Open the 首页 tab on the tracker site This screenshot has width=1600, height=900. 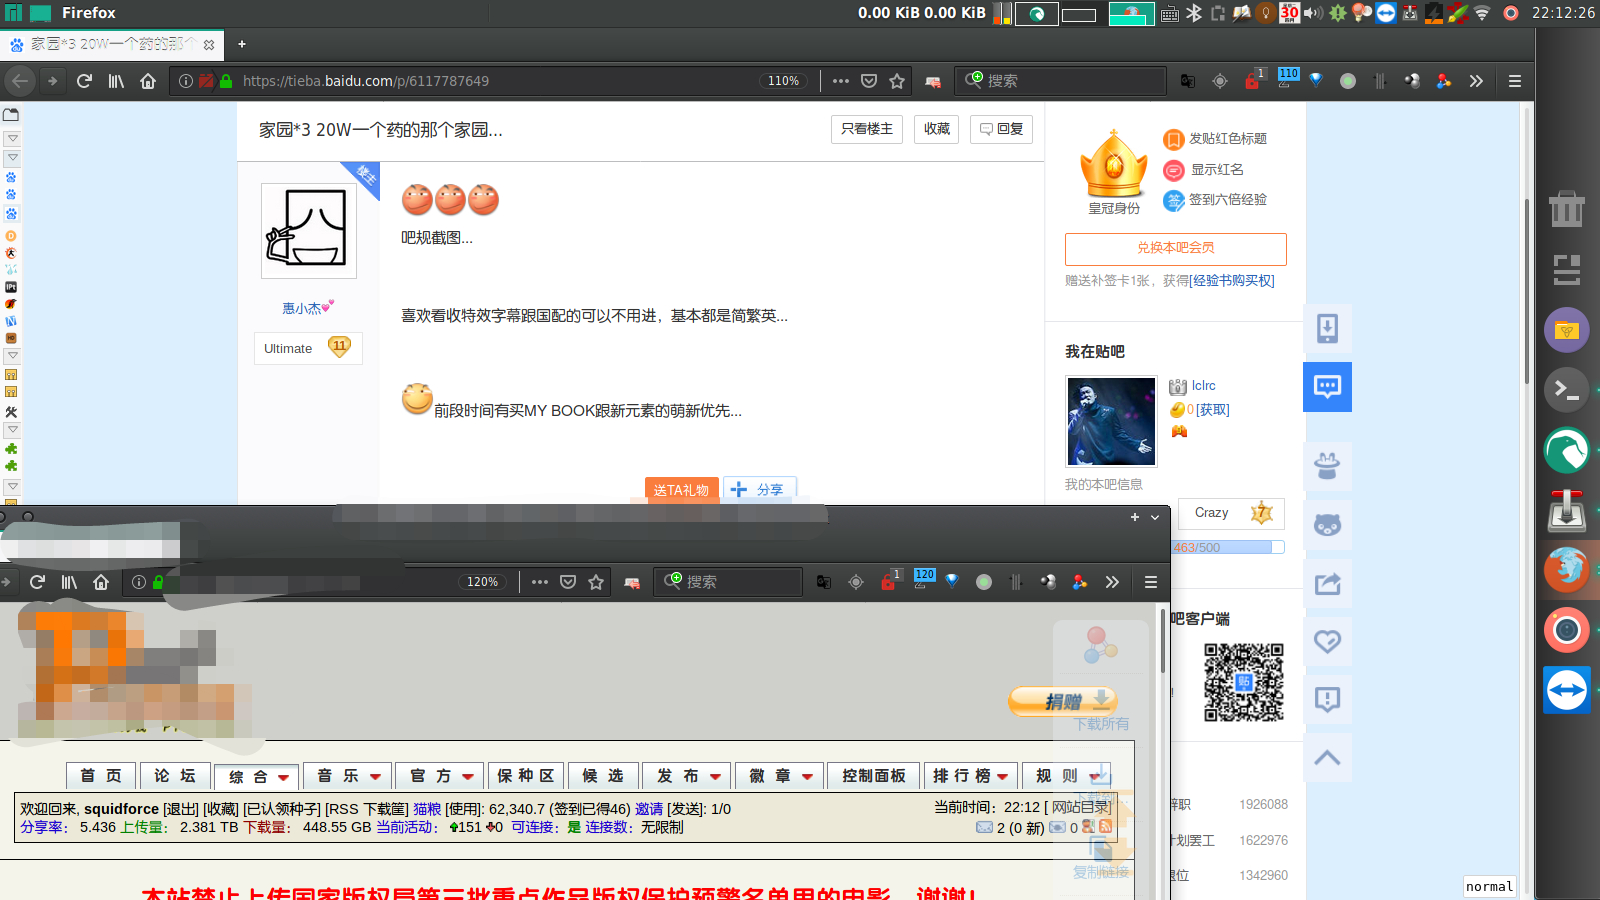pyautogui.click(x=101, y=776)
